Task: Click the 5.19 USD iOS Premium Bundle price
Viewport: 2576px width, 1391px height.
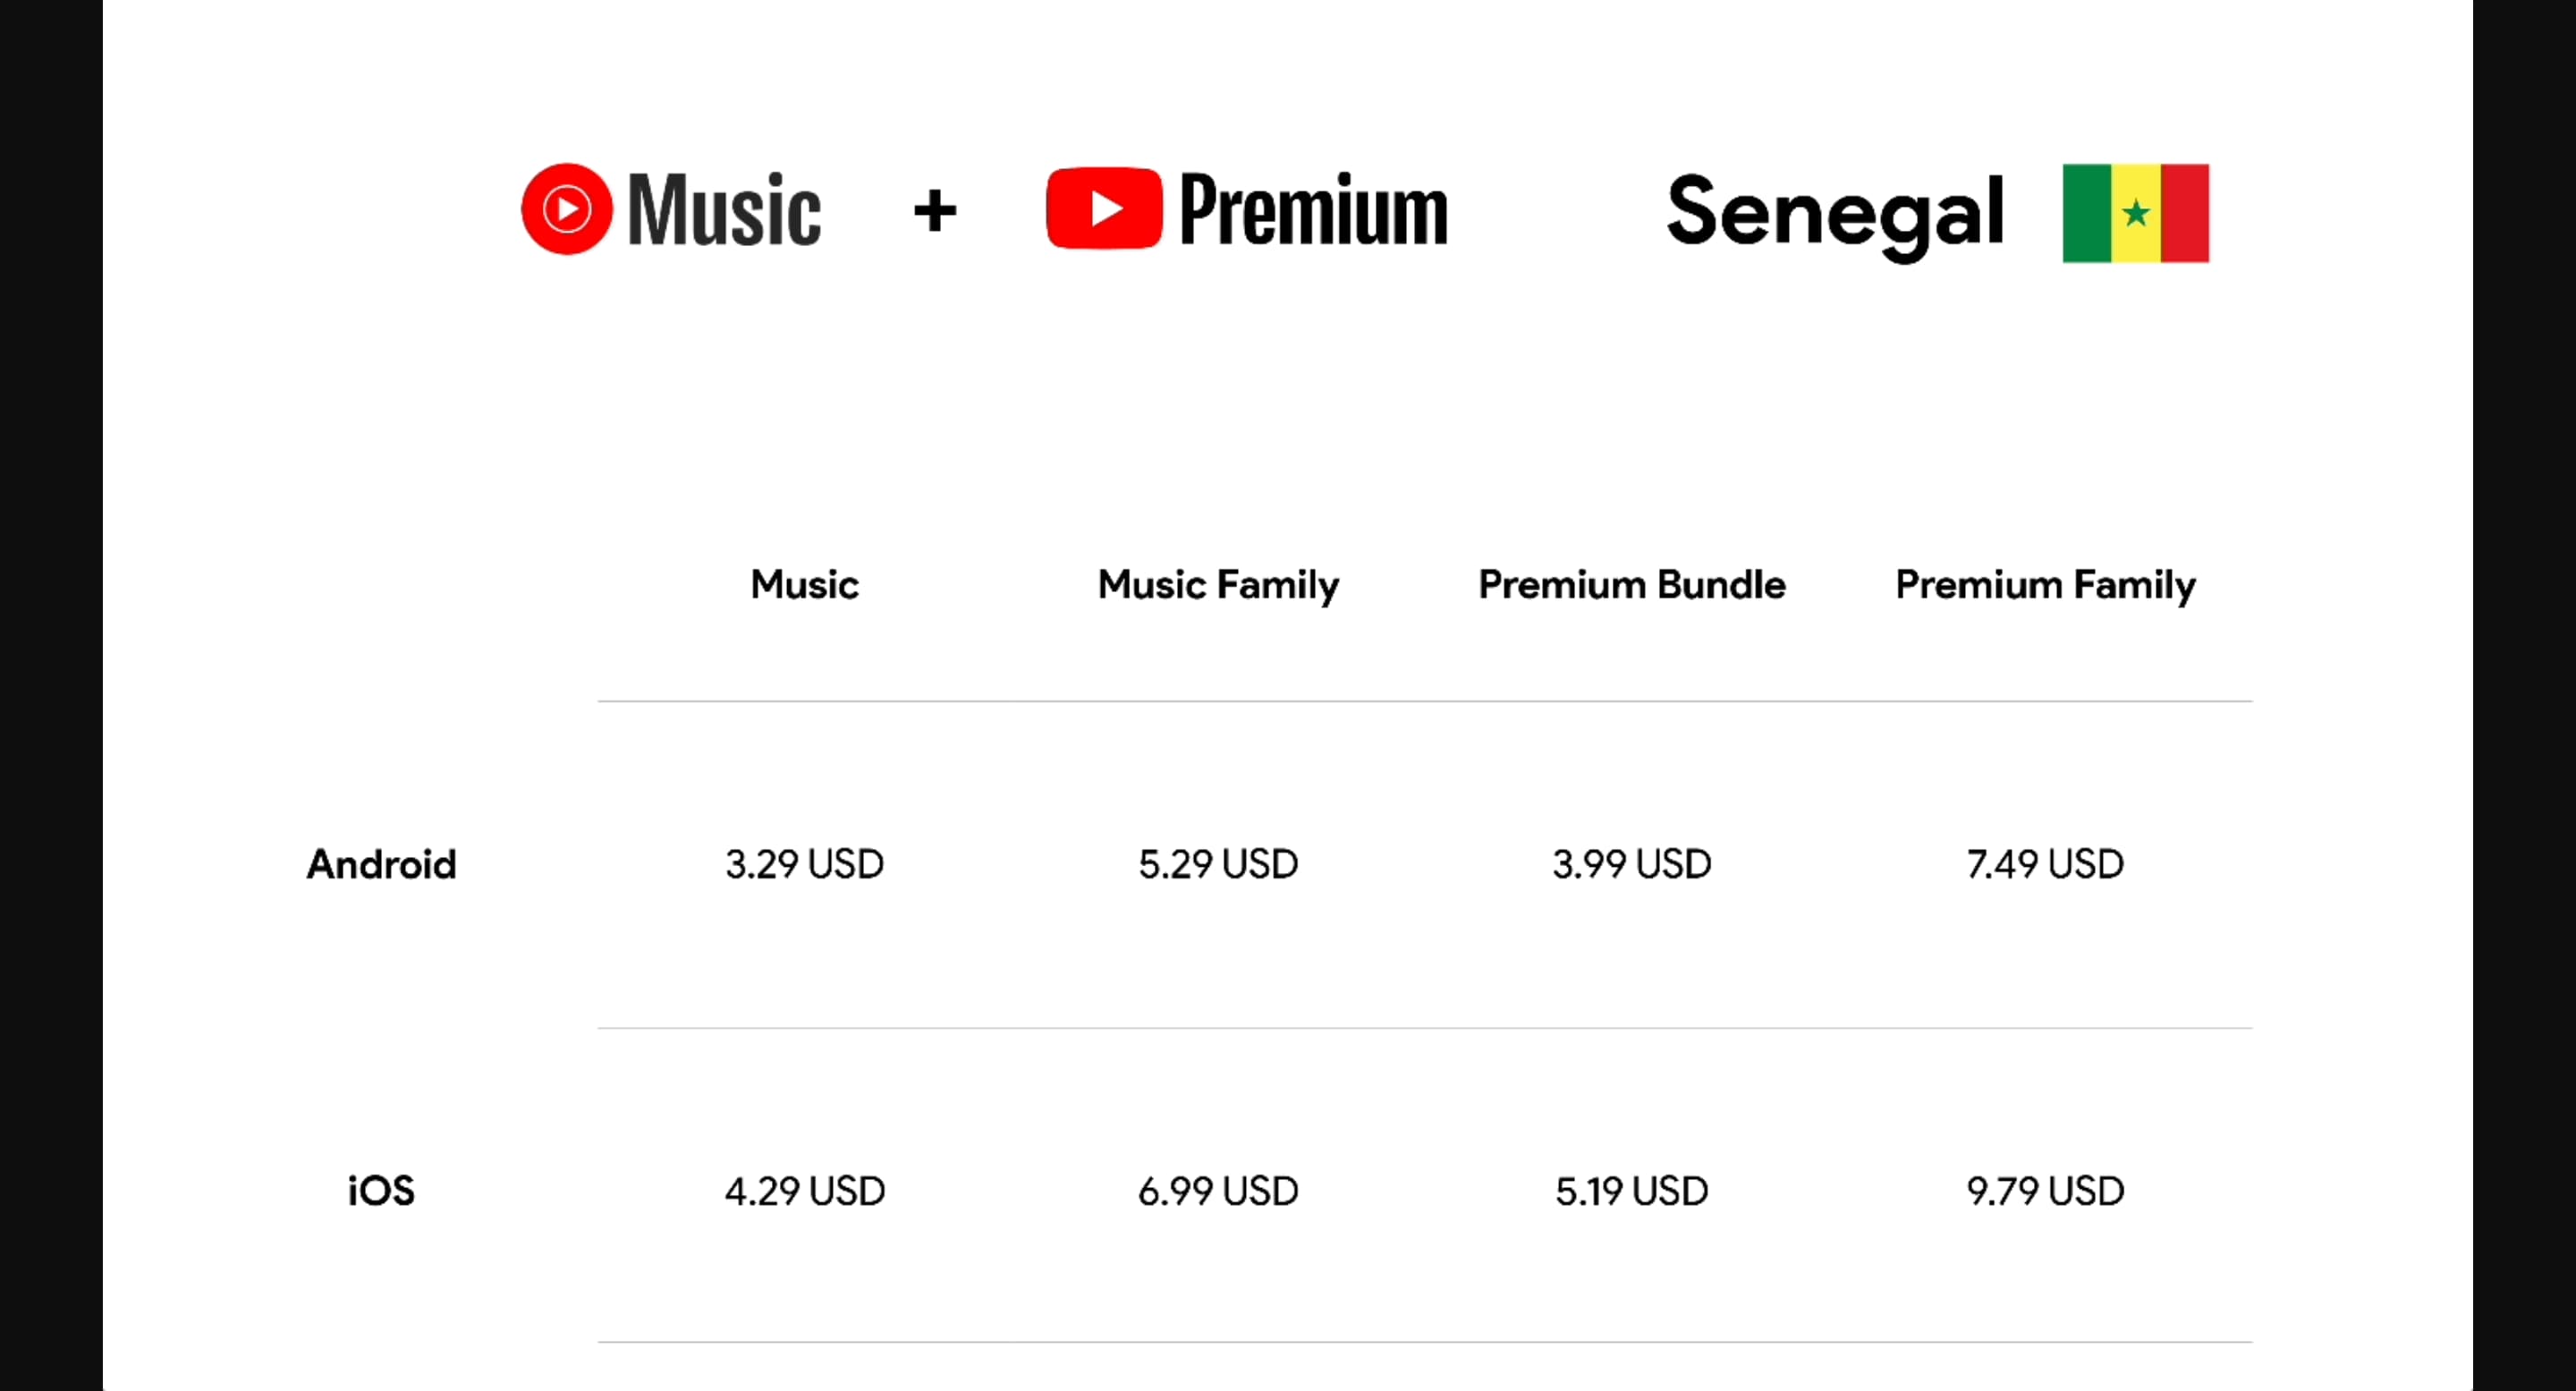Action: [x=1632, y=1191]
